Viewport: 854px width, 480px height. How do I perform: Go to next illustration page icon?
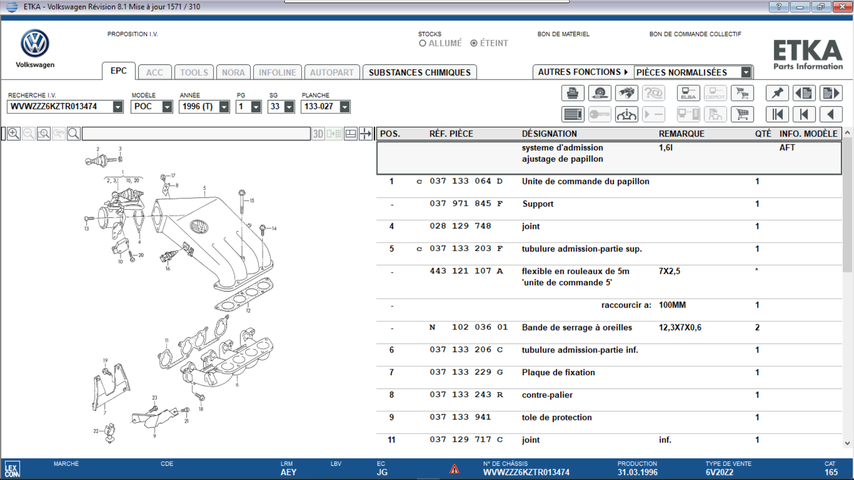(831, 93)
